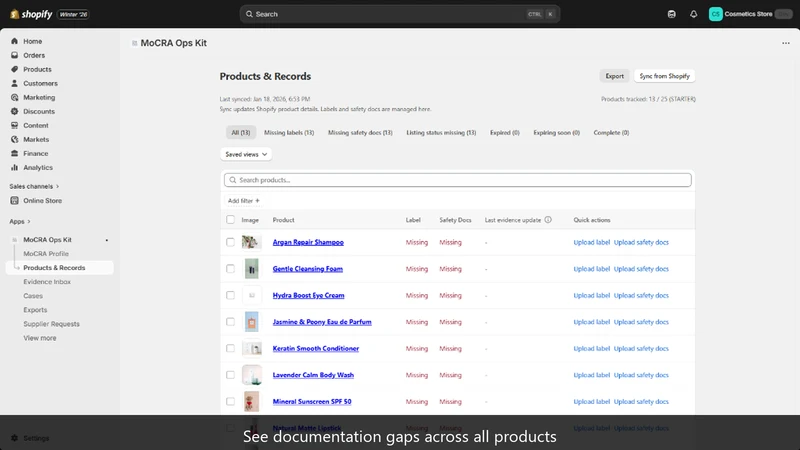Screen dimensions: 800x450
Task: Focus the Search products field
Action: tap(458, 180)
